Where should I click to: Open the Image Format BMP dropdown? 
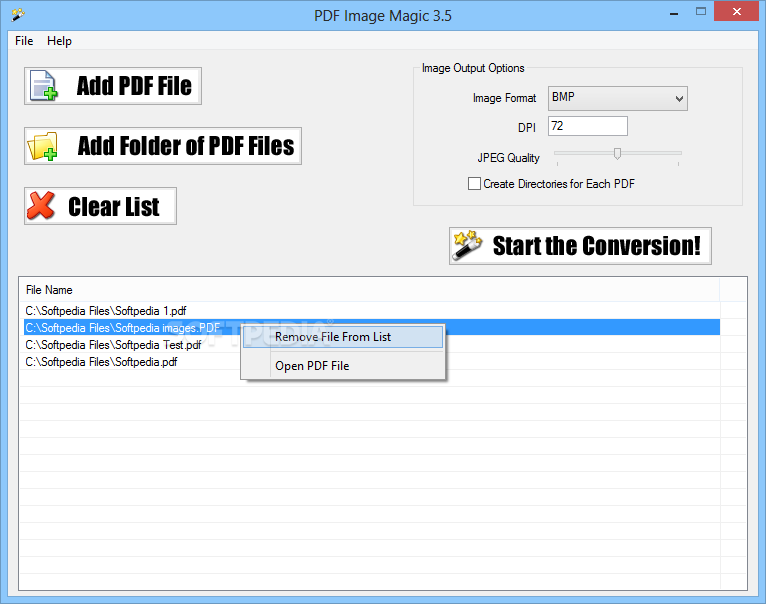617,98
